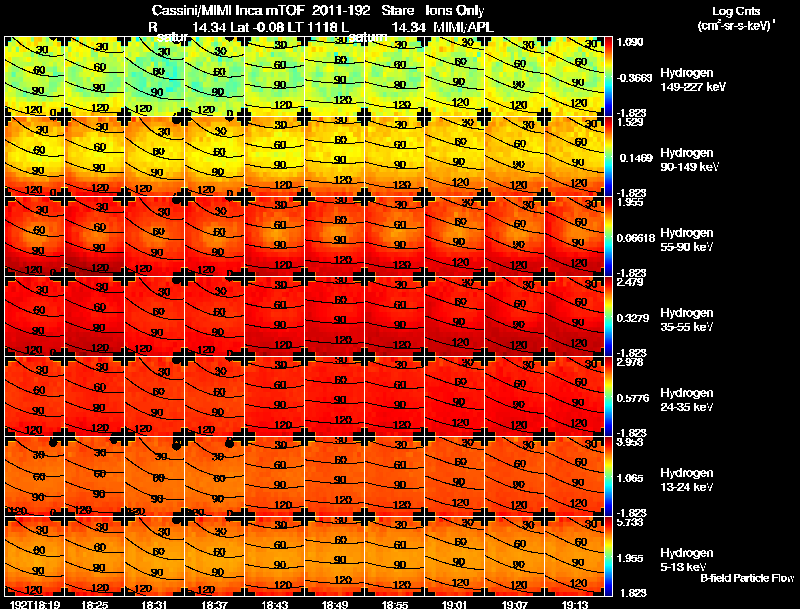Select the 'Ions Only' header text
Screen dimensions: 800x609
point(455,10)
